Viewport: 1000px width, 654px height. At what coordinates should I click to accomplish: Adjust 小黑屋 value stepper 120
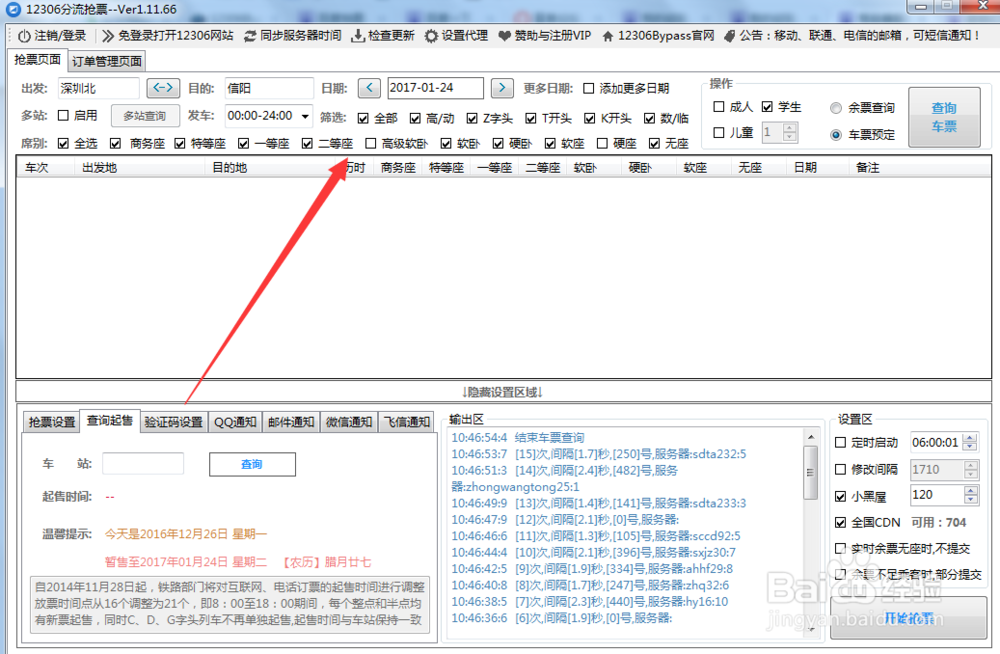970,494
